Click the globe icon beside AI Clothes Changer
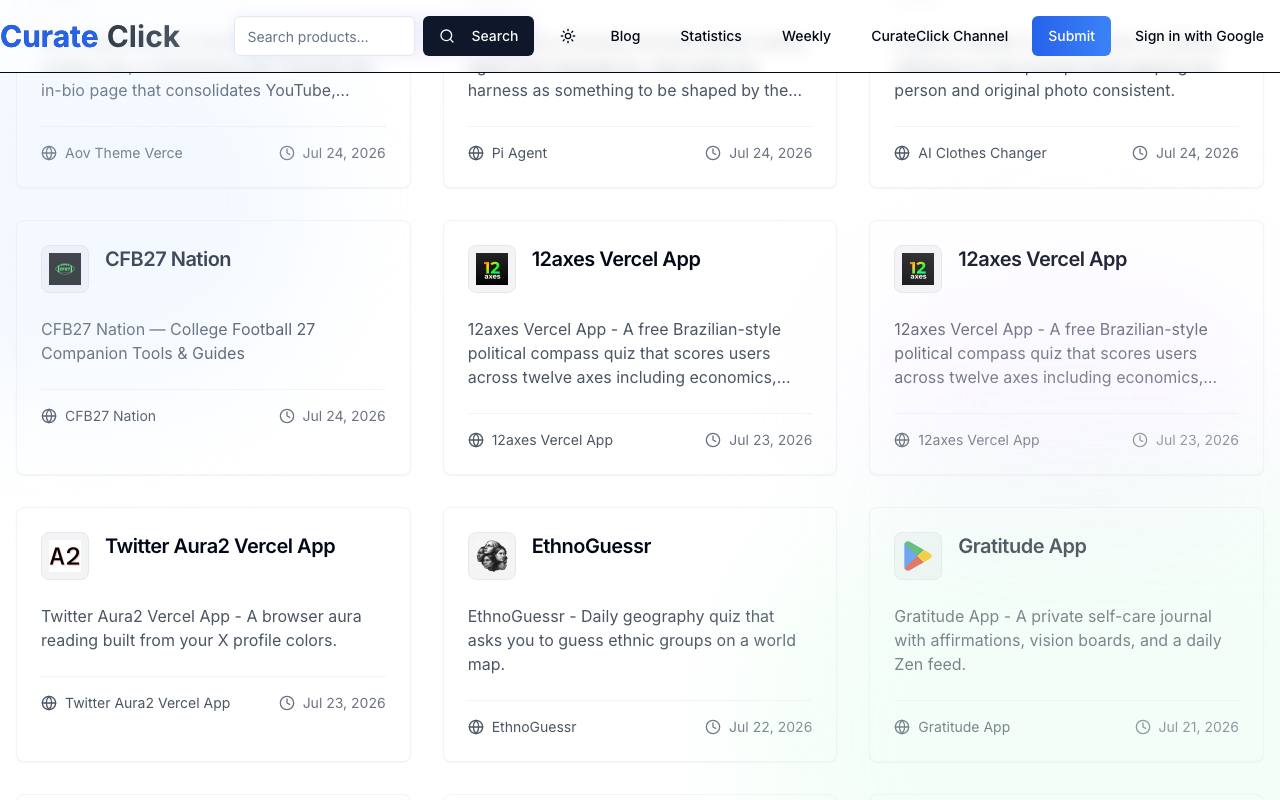The height and width of the screenshot is (800, 1280). pos(902,153)
